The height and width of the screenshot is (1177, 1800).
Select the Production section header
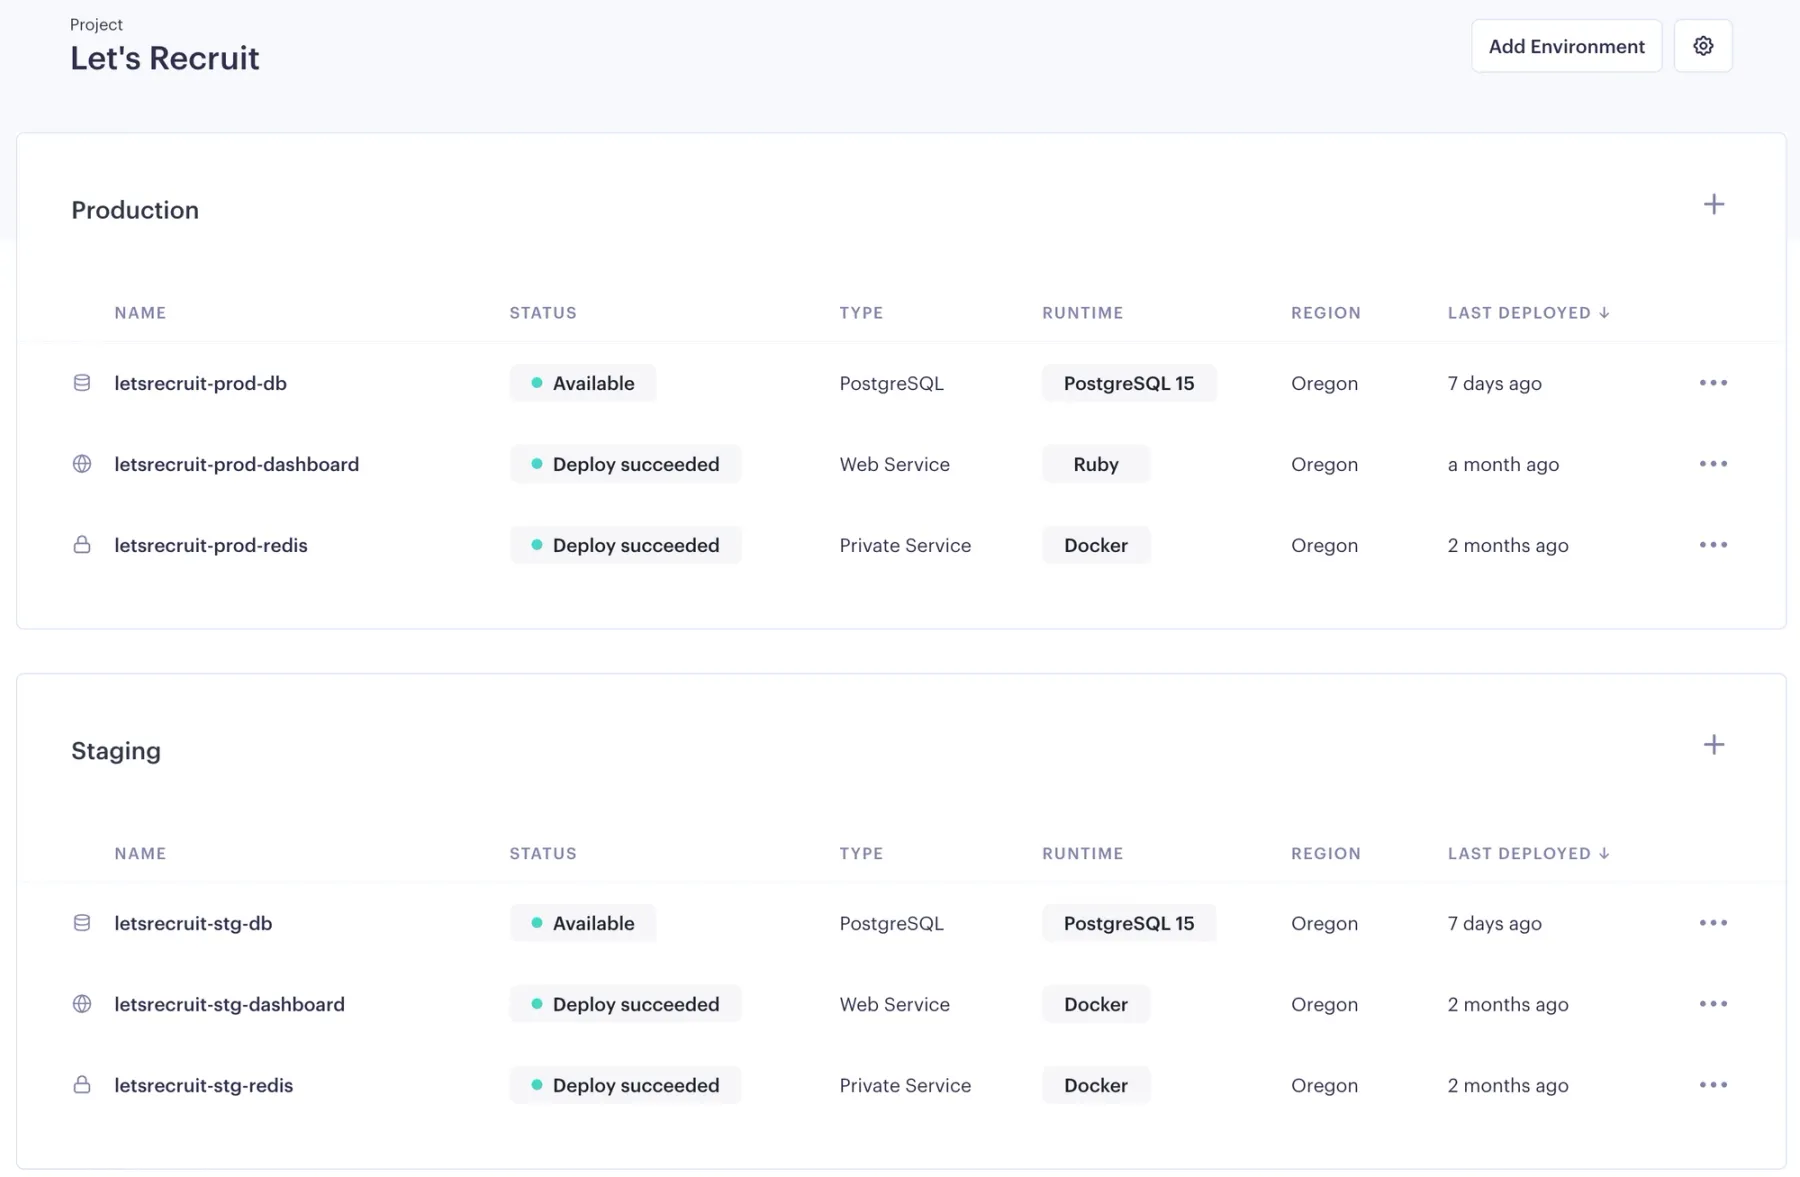[134, 210]
